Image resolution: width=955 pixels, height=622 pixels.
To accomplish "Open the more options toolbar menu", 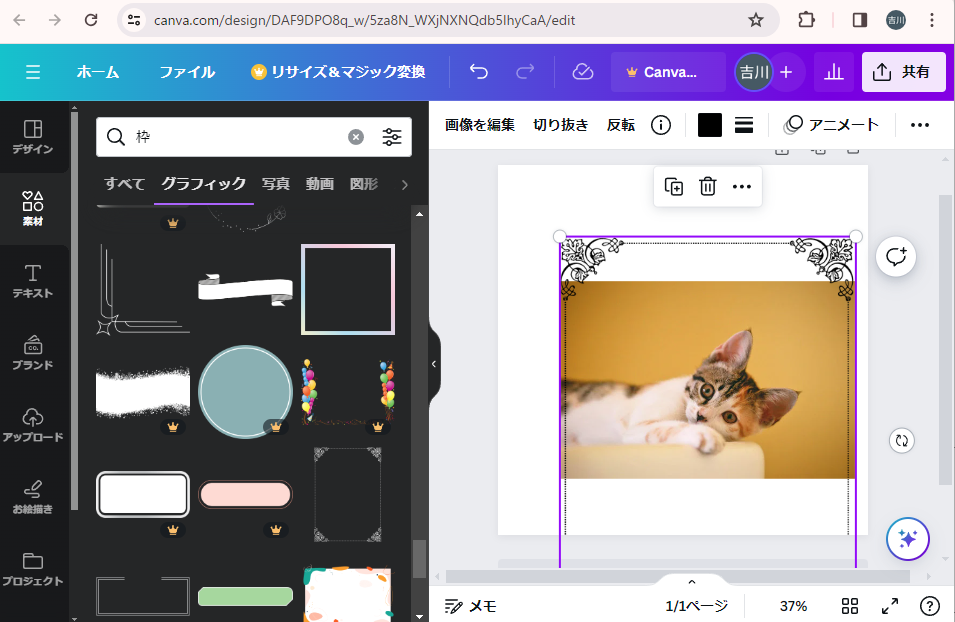I will tap(920, 125).
